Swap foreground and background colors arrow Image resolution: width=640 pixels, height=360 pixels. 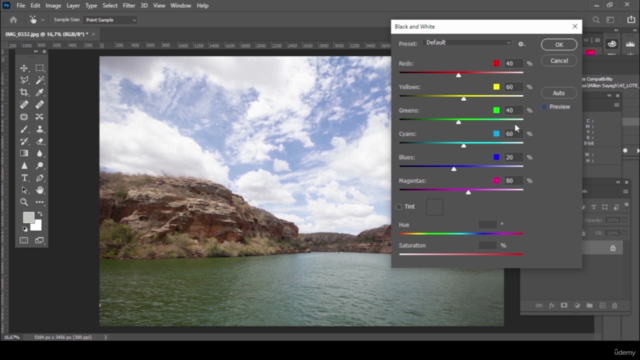pyautogui.click(x=40, y=214)
